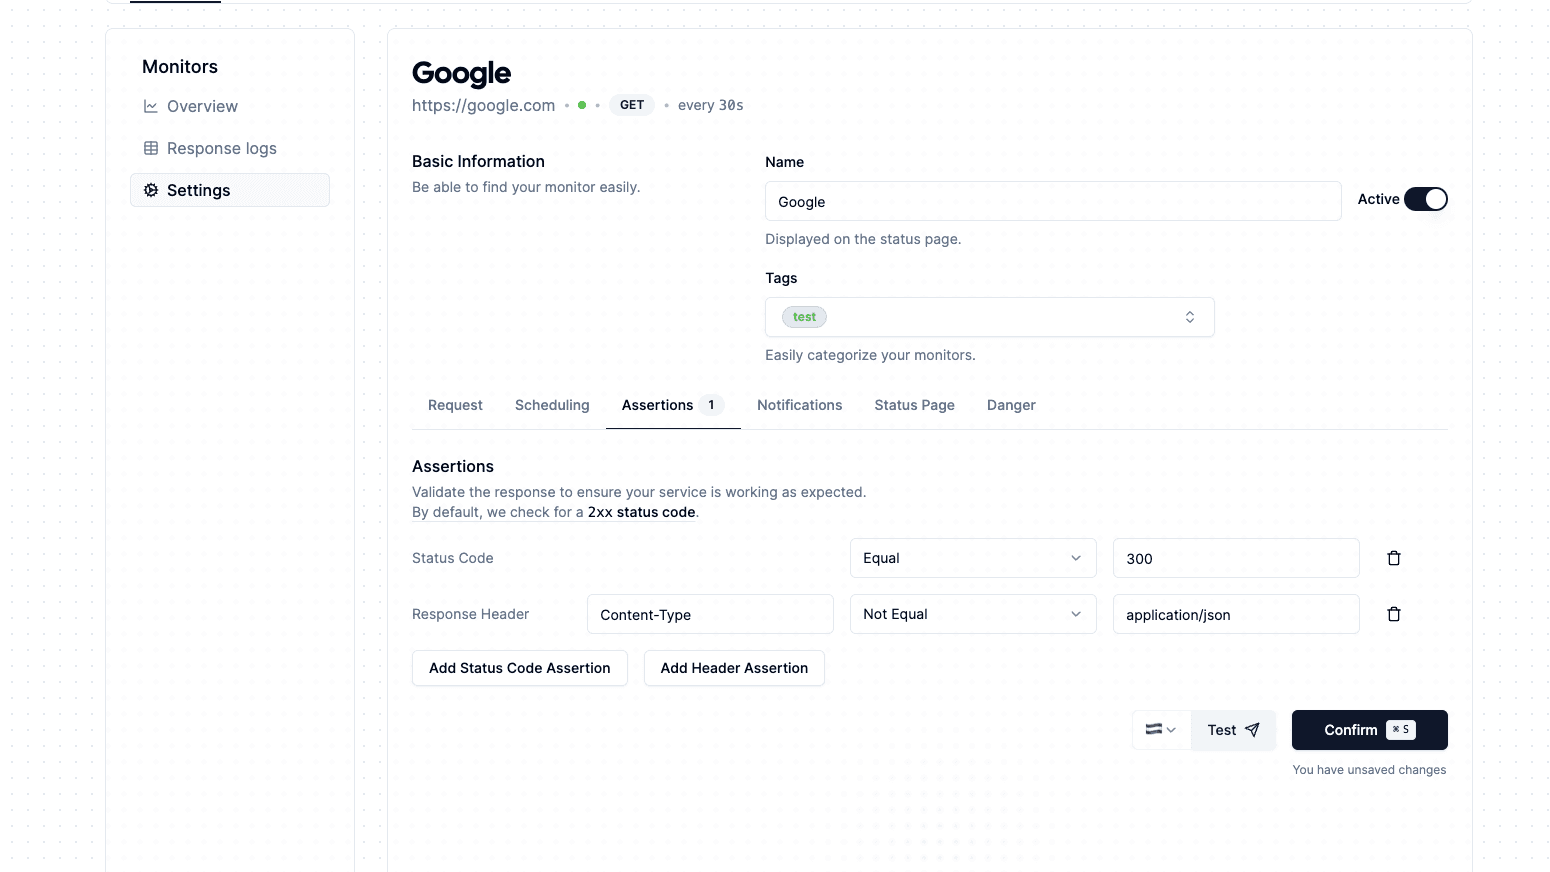Click the green status dot next to URL

(581, 105)
